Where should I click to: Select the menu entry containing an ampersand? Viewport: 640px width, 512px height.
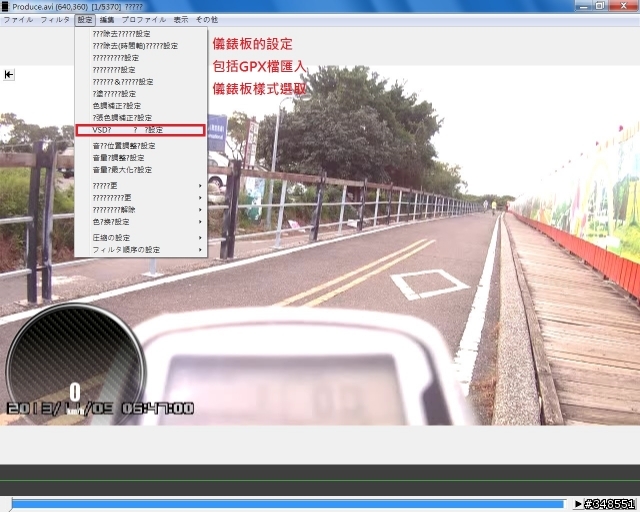click(x=140, y=82)
